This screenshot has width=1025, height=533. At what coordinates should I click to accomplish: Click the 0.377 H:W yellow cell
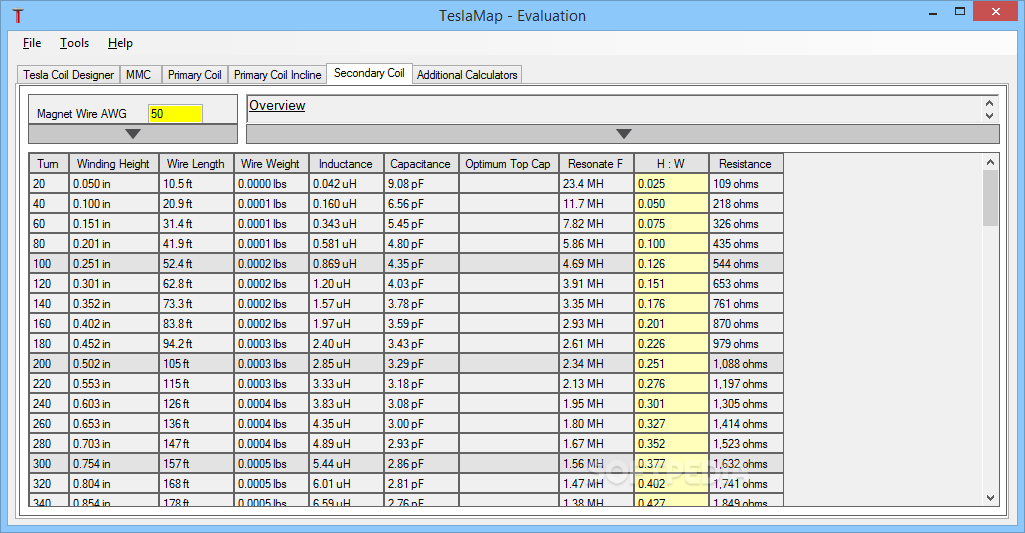click(x=671, y=464)
